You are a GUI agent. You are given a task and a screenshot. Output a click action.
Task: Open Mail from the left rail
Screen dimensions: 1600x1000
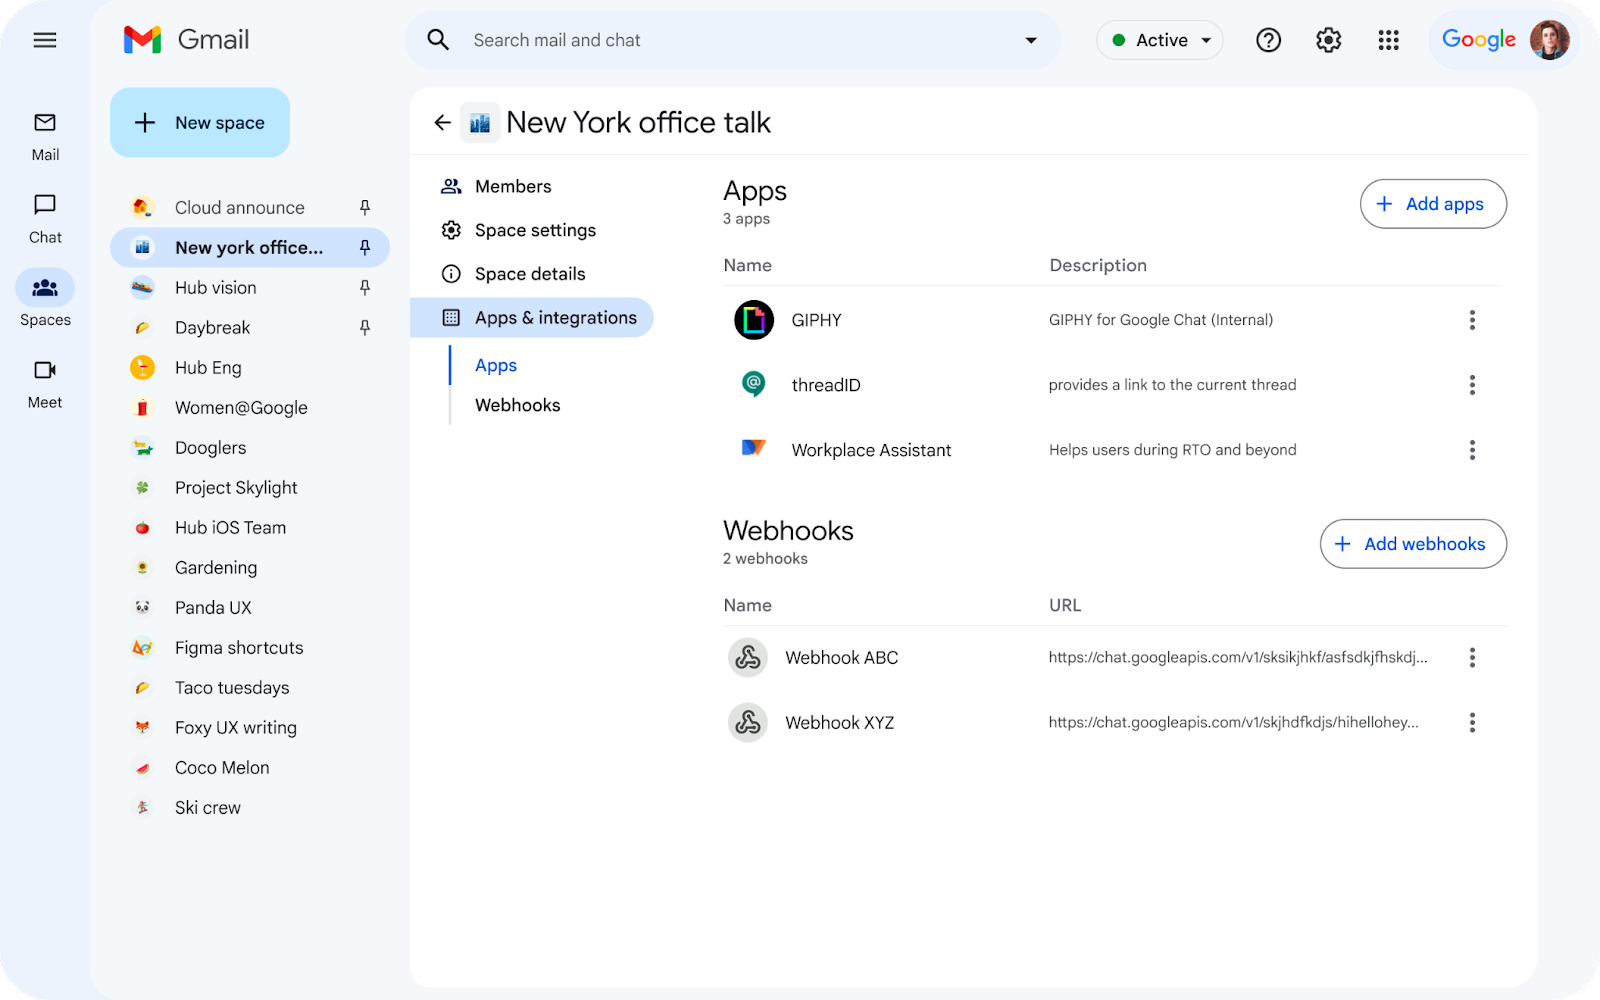45,137
